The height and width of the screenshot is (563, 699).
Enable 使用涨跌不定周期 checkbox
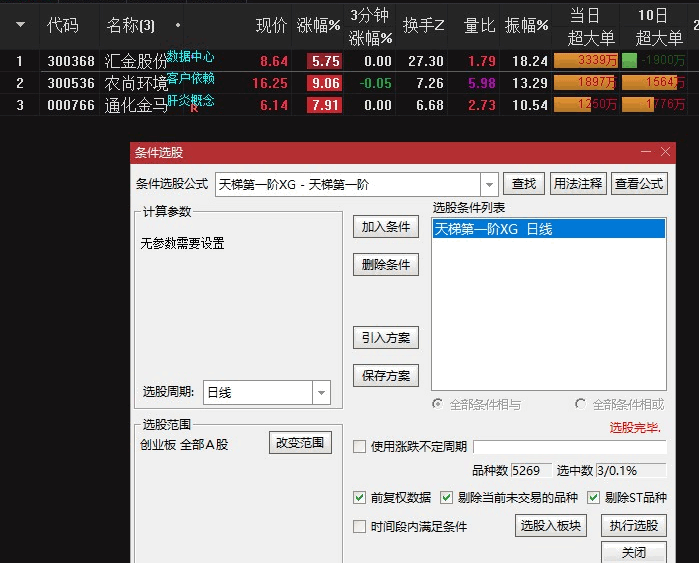[359, 446]
